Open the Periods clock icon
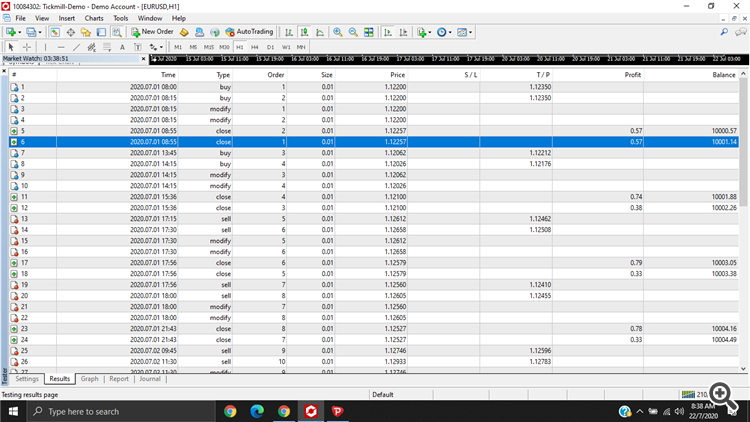The height and width of the screenshot is (422, 750). tap(441, 32)
